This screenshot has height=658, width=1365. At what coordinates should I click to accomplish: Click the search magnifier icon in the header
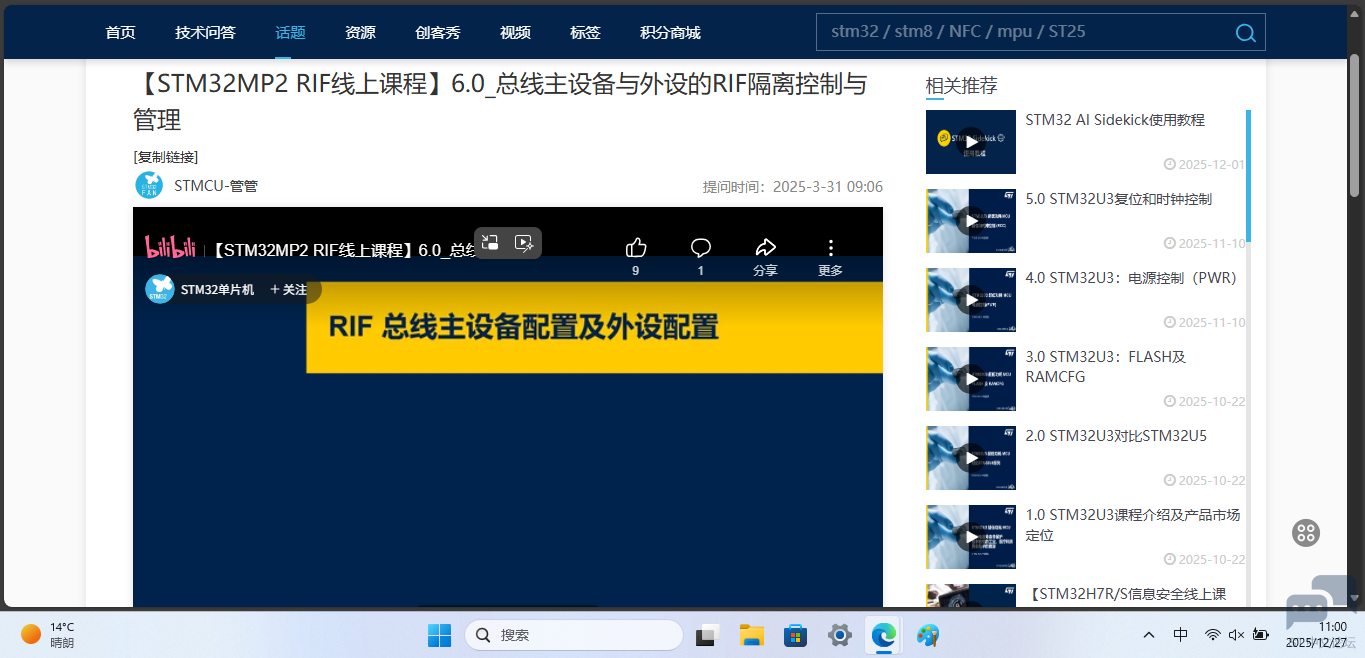point(1245,33)
